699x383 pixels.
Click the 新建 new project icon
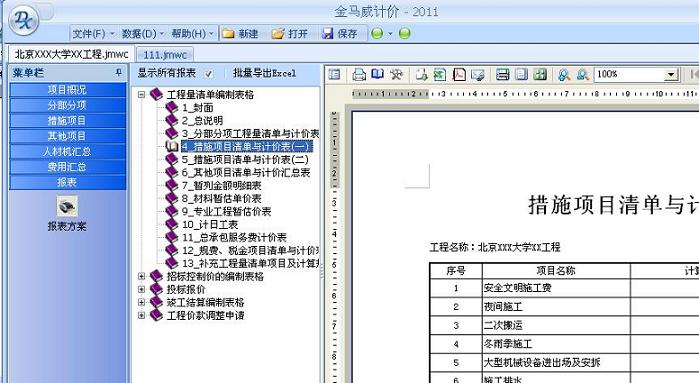229,33
